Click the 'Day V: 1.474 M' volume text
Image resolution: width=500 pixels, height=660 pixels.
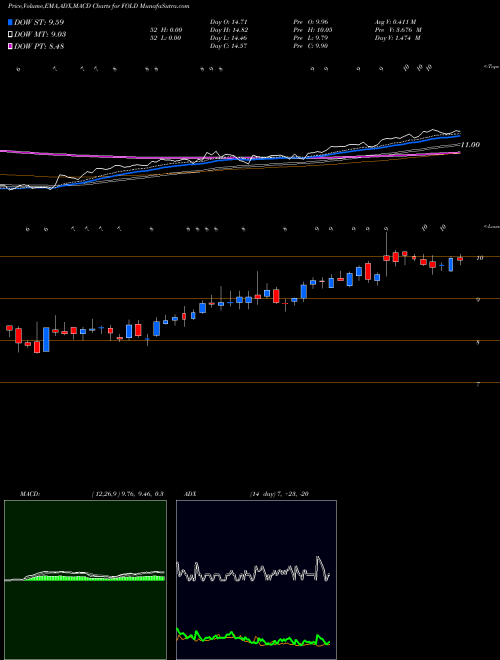[x=397, y=38]
